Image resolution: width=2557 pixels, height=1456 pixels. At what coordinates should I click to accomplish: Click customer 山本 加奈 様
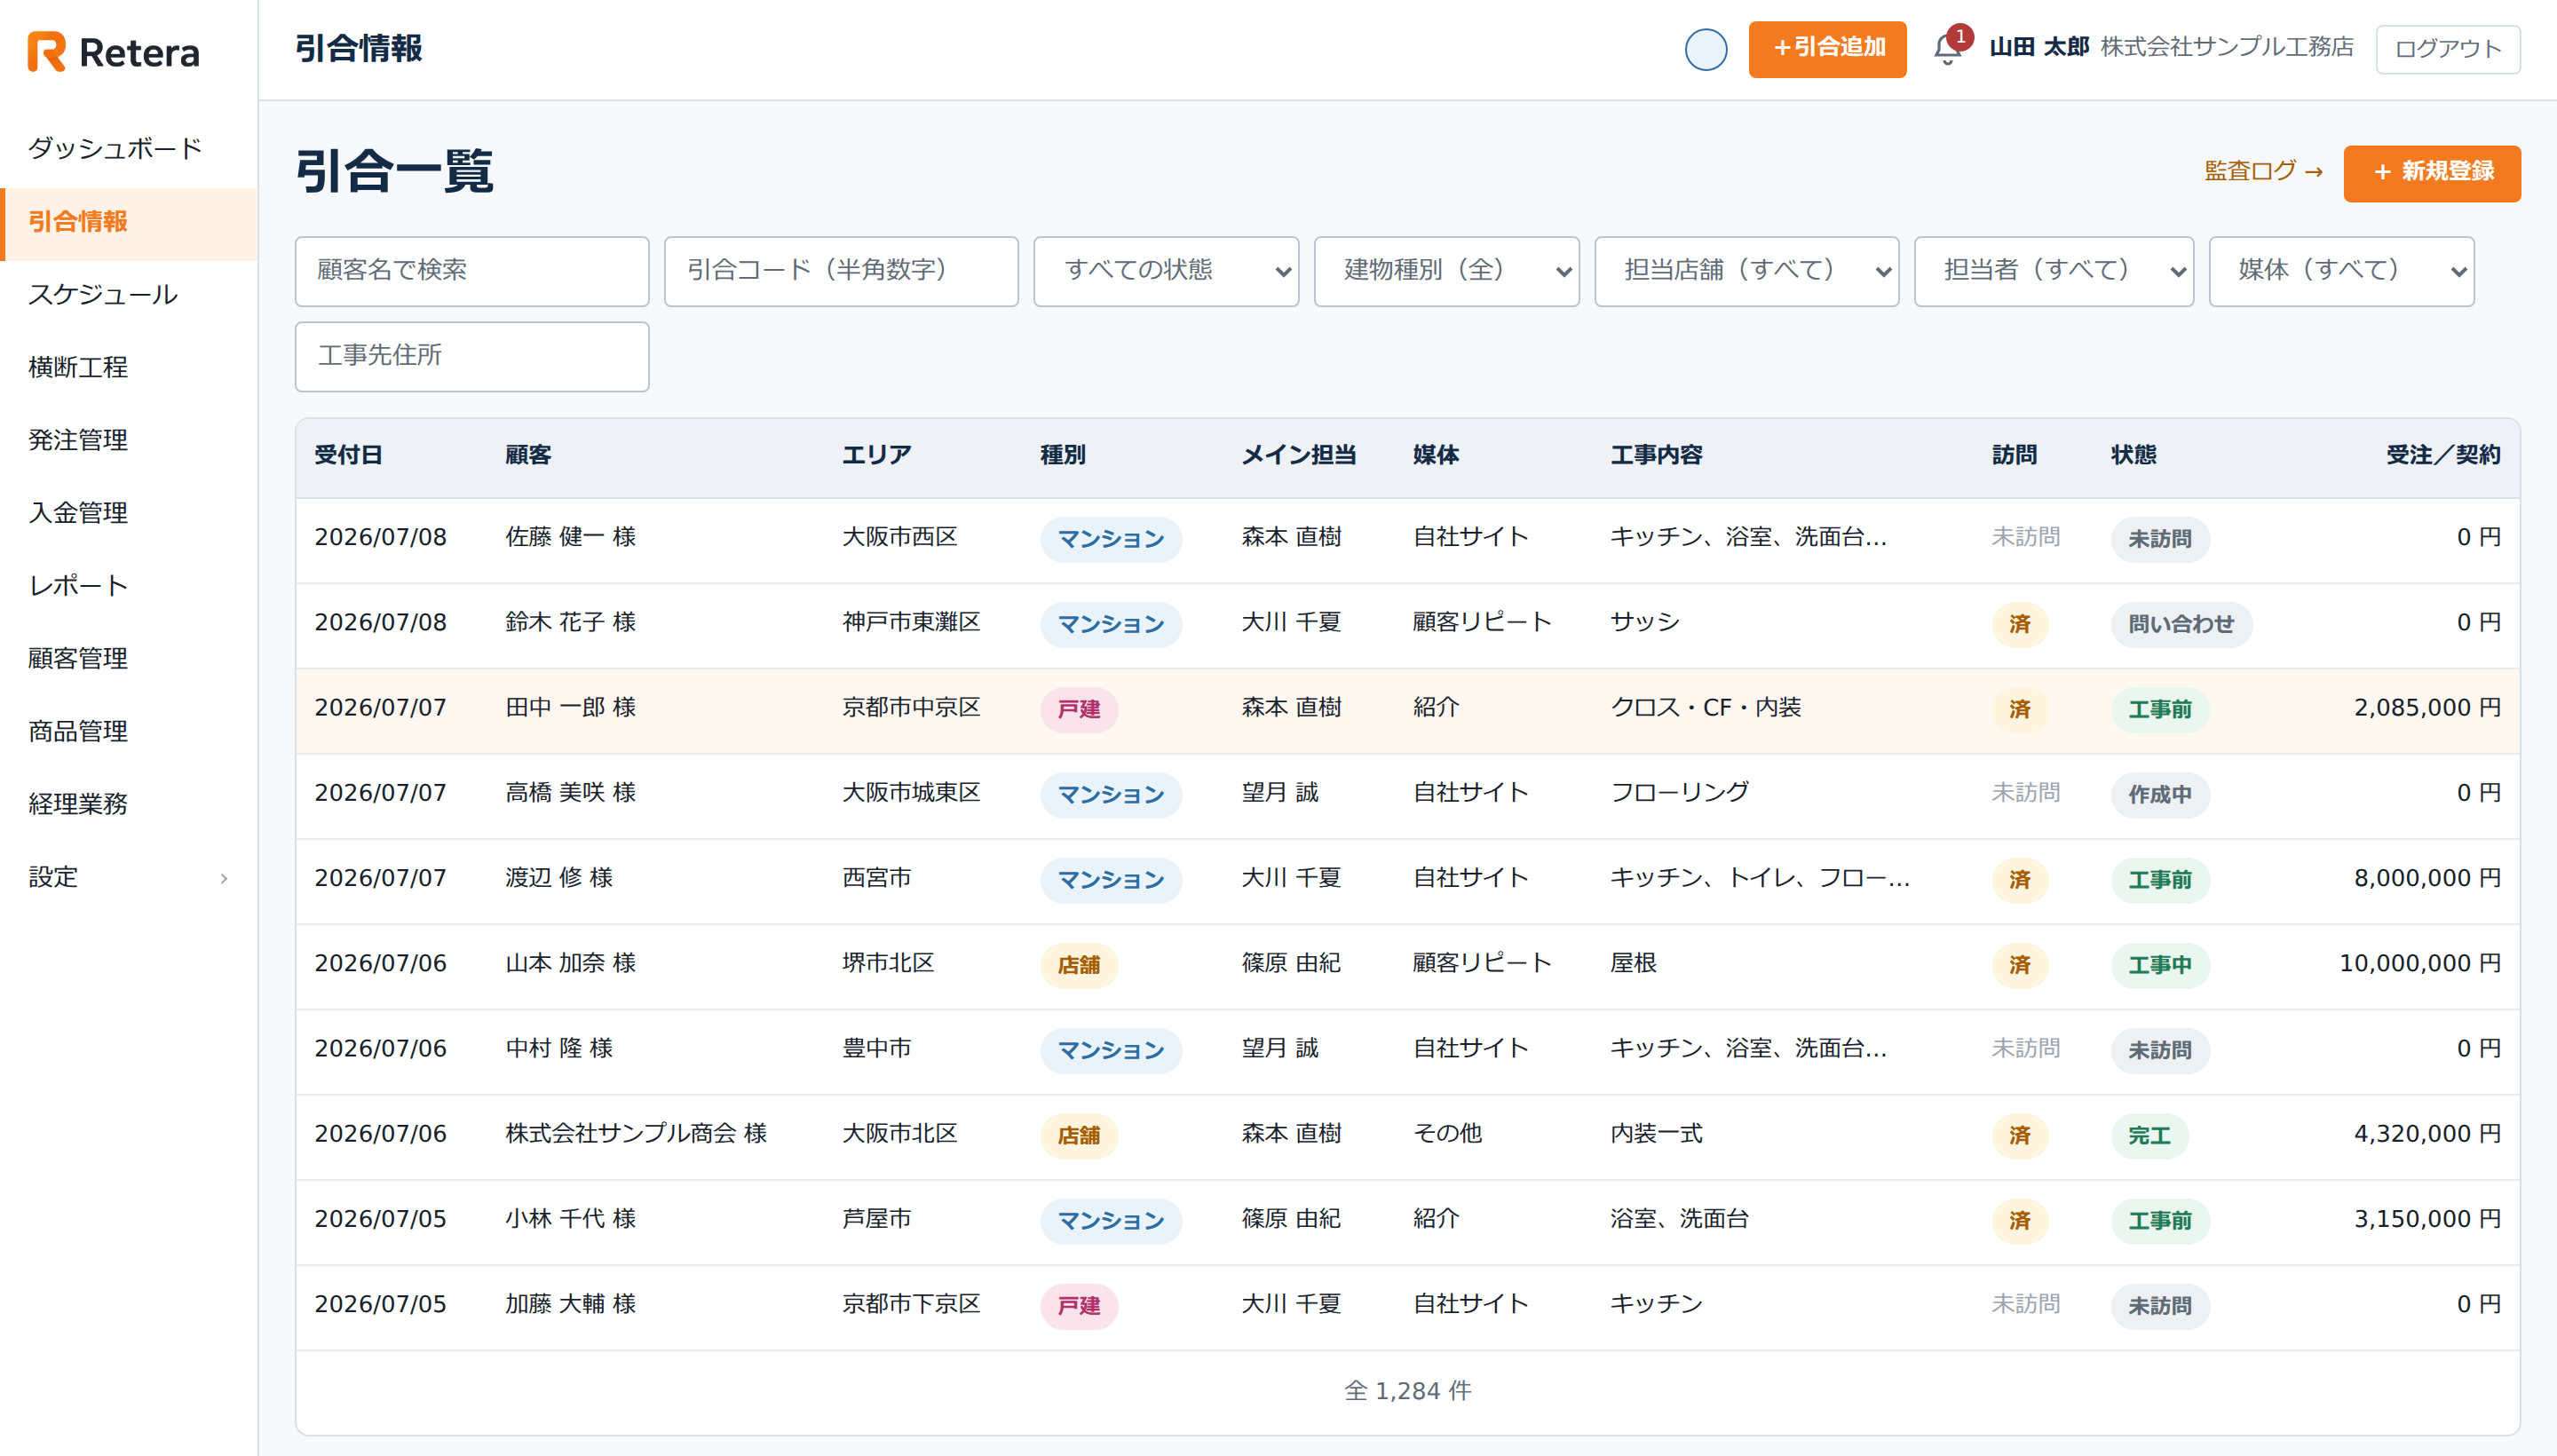(570, 964)
